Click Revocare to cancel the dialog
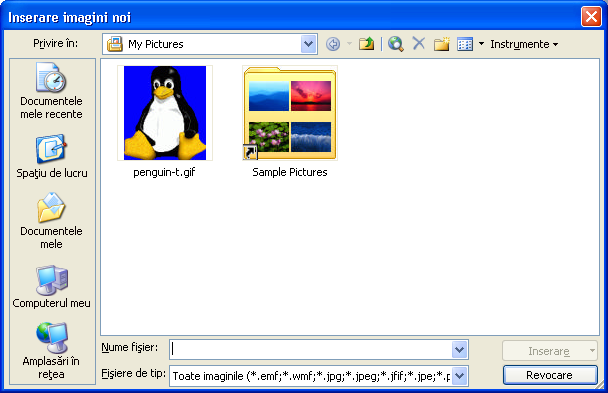Image resolution: width=608 pixels, height=393 pixels. 549,375
